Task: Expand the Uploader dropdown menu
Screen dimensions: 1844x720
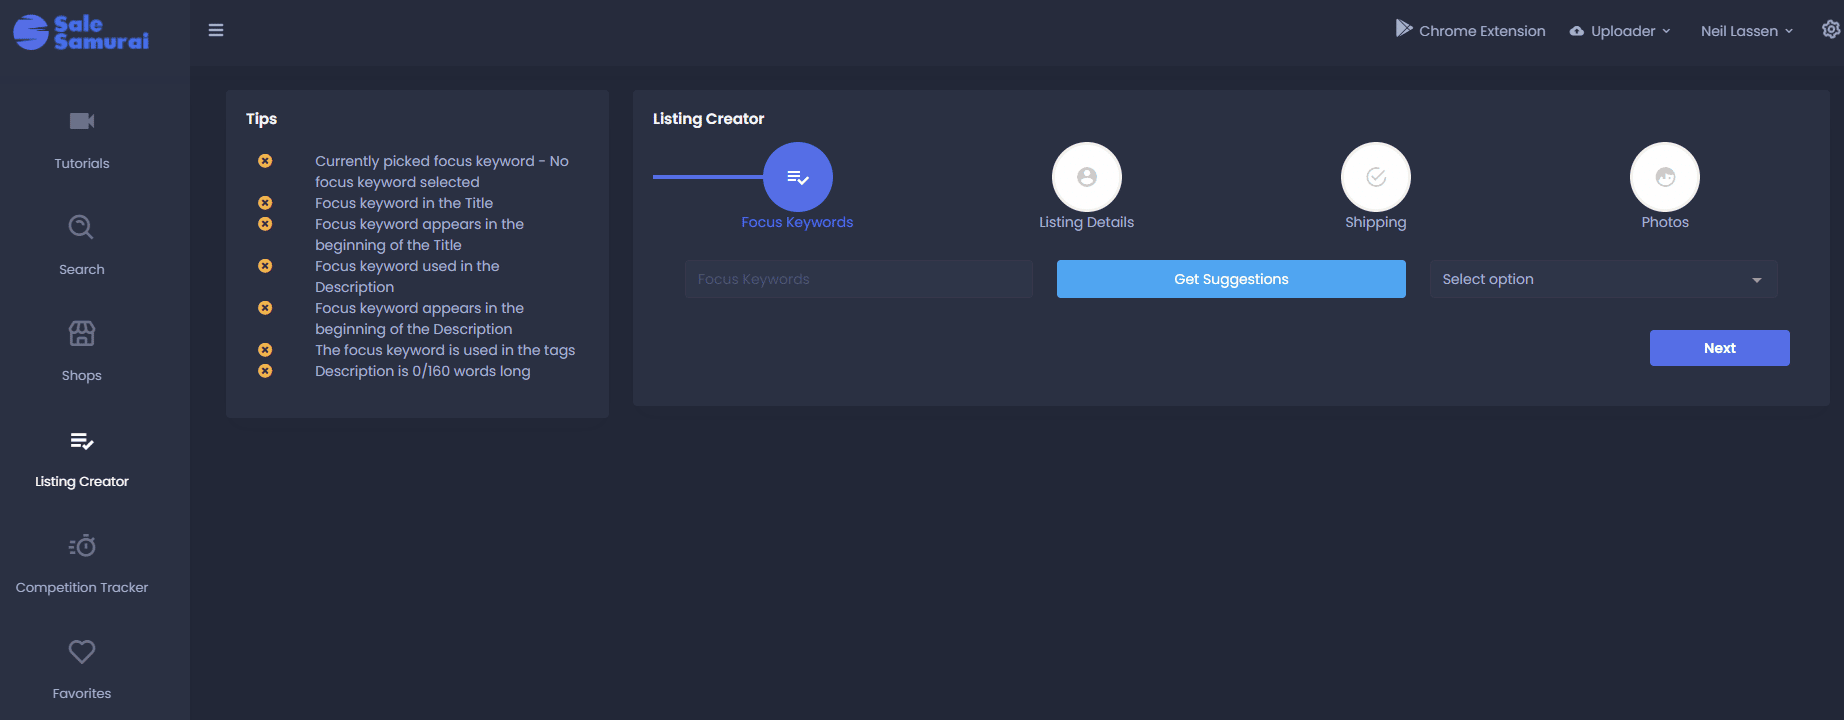Action: [1620, 31]
